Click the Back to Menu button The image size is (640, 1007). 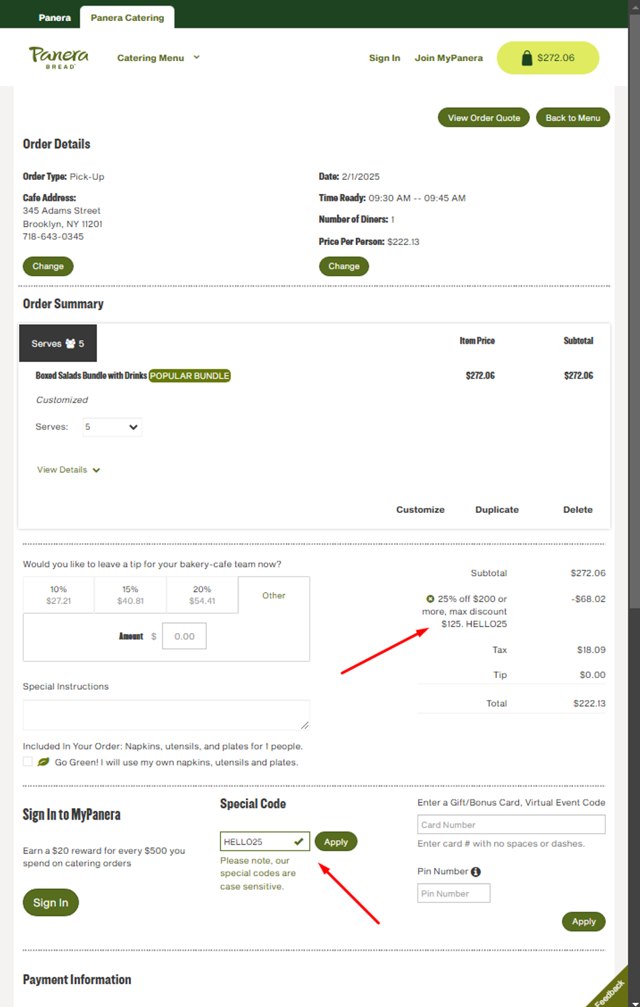pos(573,118)
